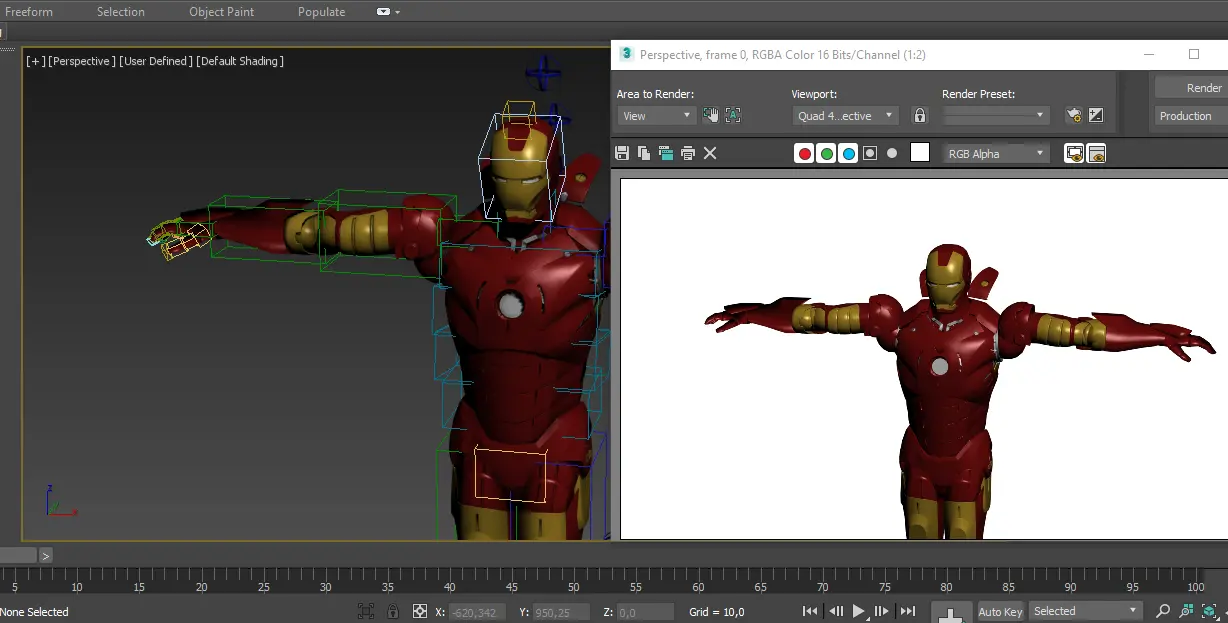Open the Viewport Quad 4 dropdown

(x=845, y=116)
